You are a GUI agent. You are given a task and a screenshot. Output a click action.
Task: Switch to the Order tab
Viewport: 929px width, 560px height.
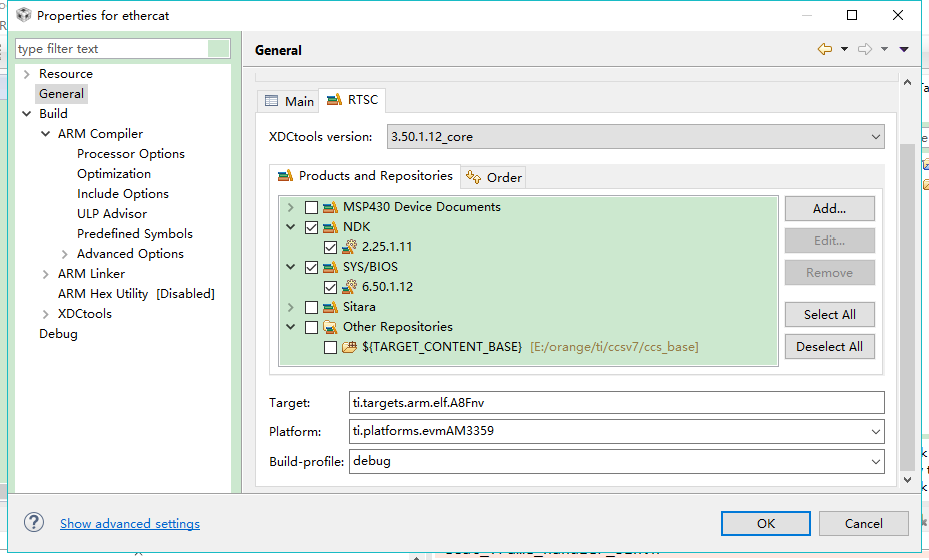[494, 177]
